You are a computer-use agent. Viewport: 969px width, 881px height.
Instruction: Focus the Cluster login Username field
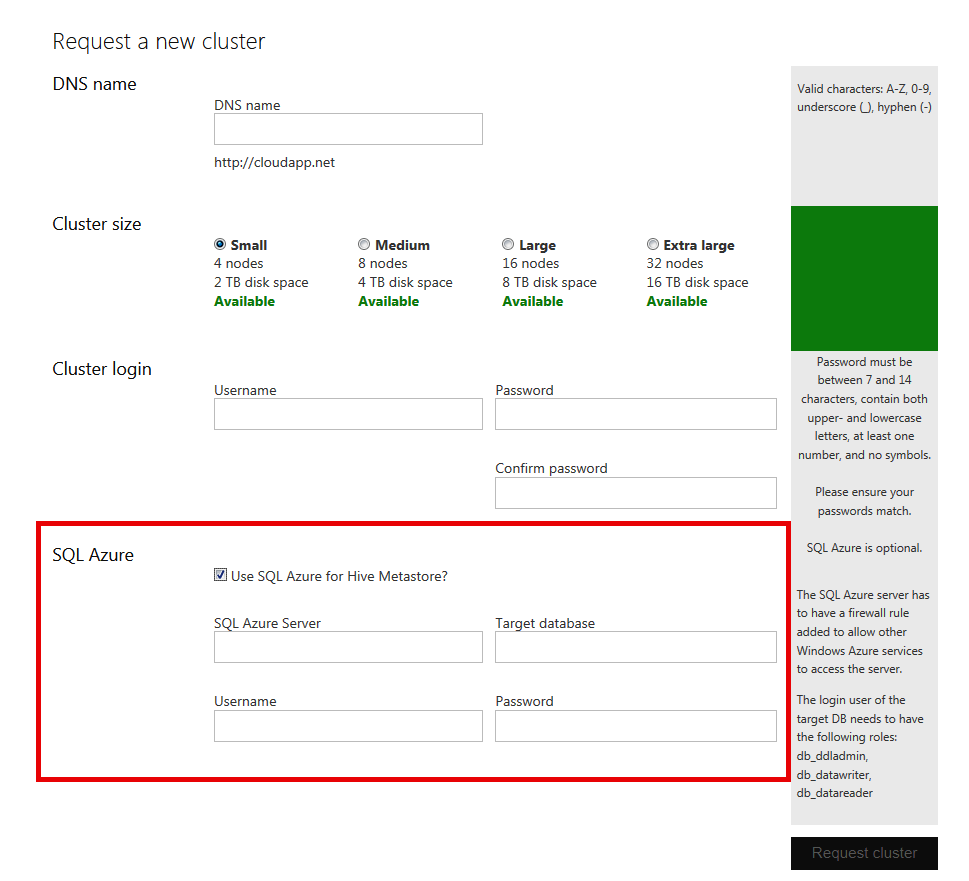(348, 414)
